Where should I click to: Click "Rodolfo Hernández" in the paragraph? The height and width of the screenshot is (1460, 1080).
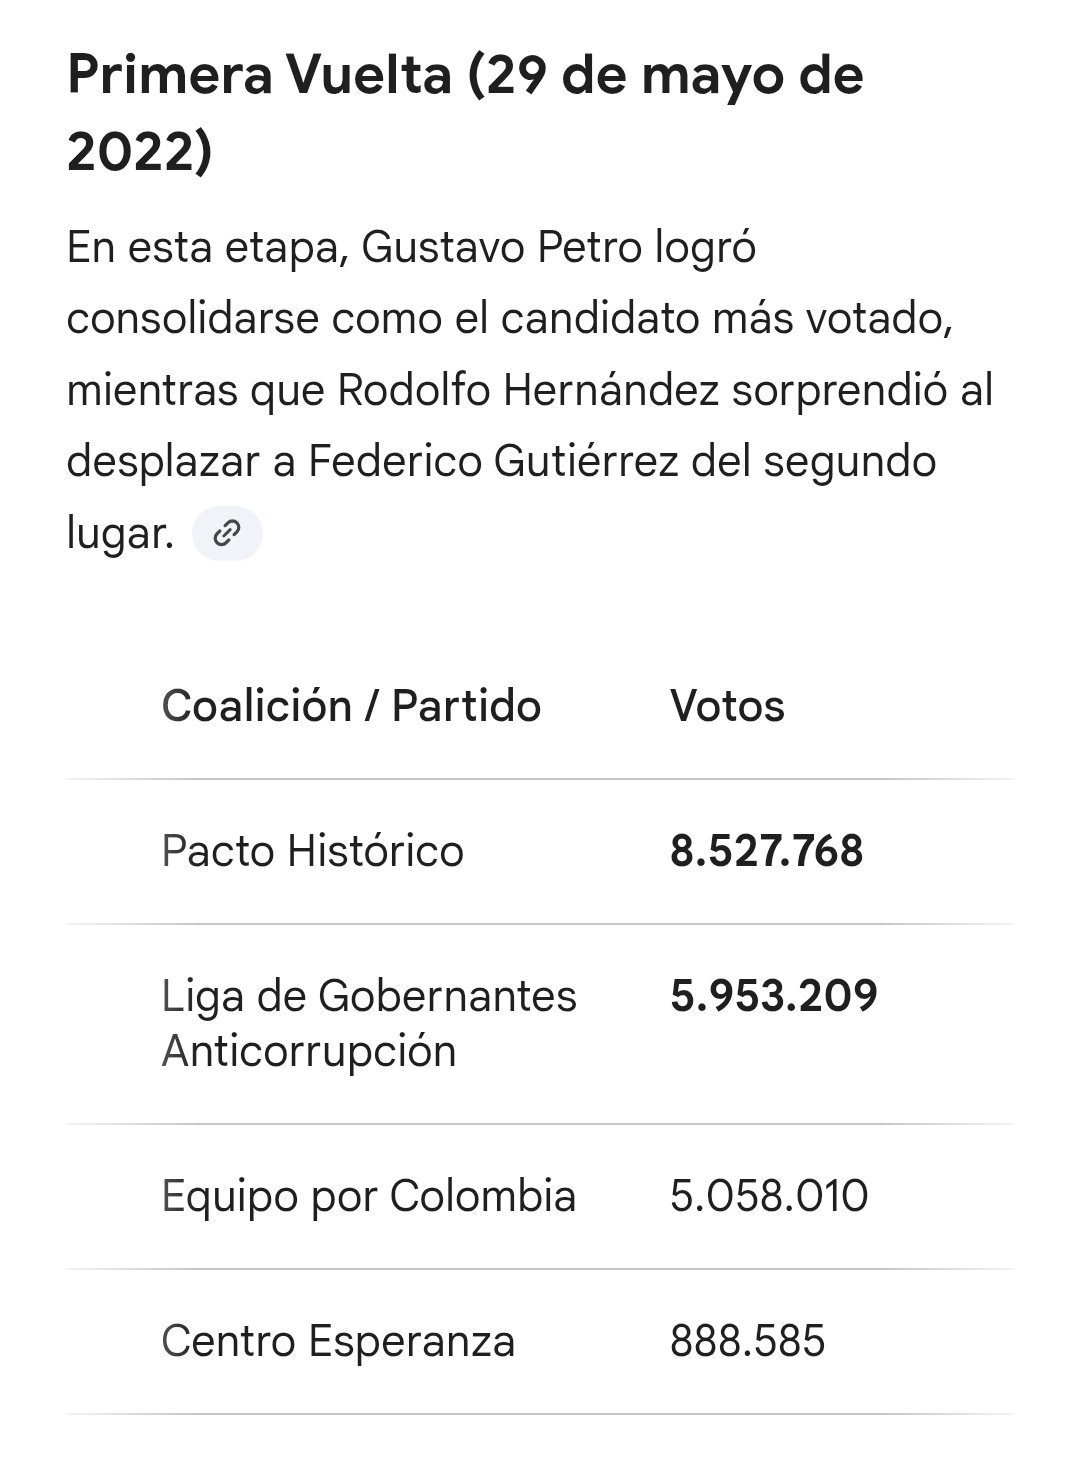pos(528,391)
